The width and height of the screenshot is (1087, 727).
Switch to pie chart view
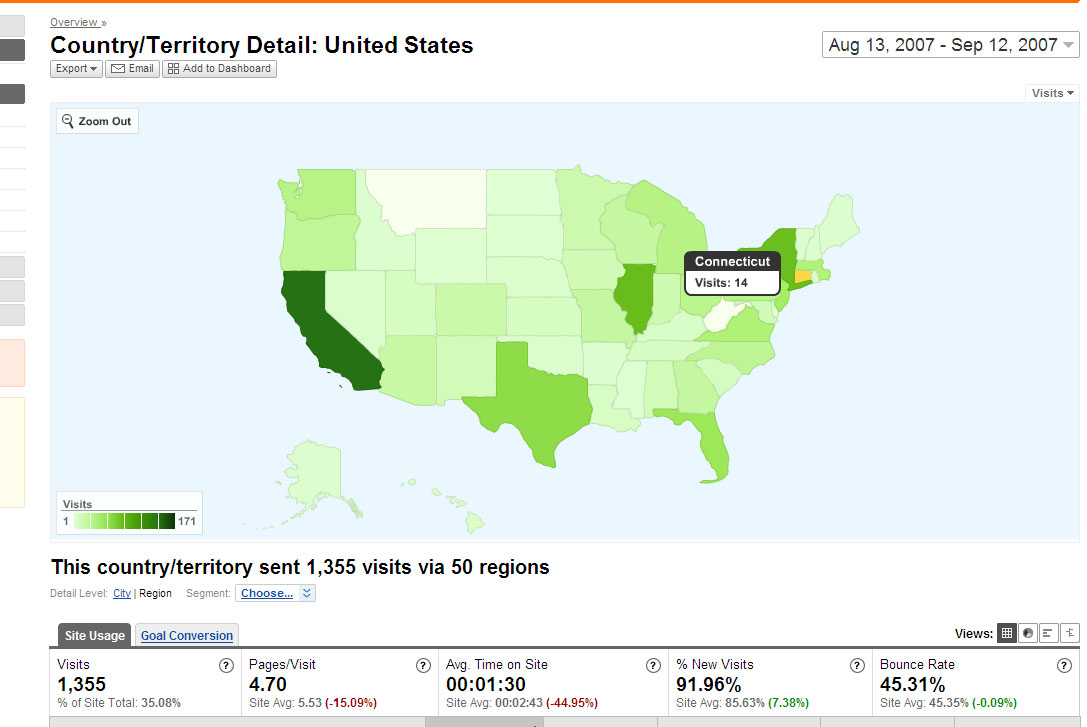1028,633
